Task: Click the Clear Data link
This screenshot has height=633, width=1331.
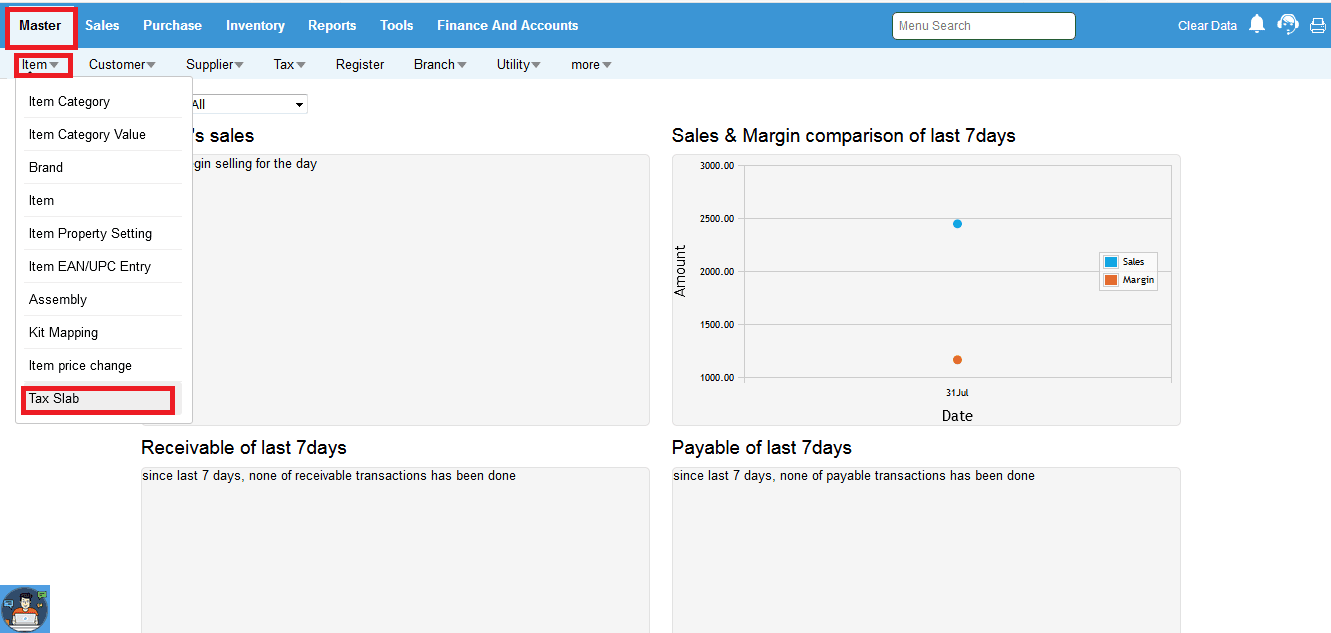Action: pos(1207,26)
